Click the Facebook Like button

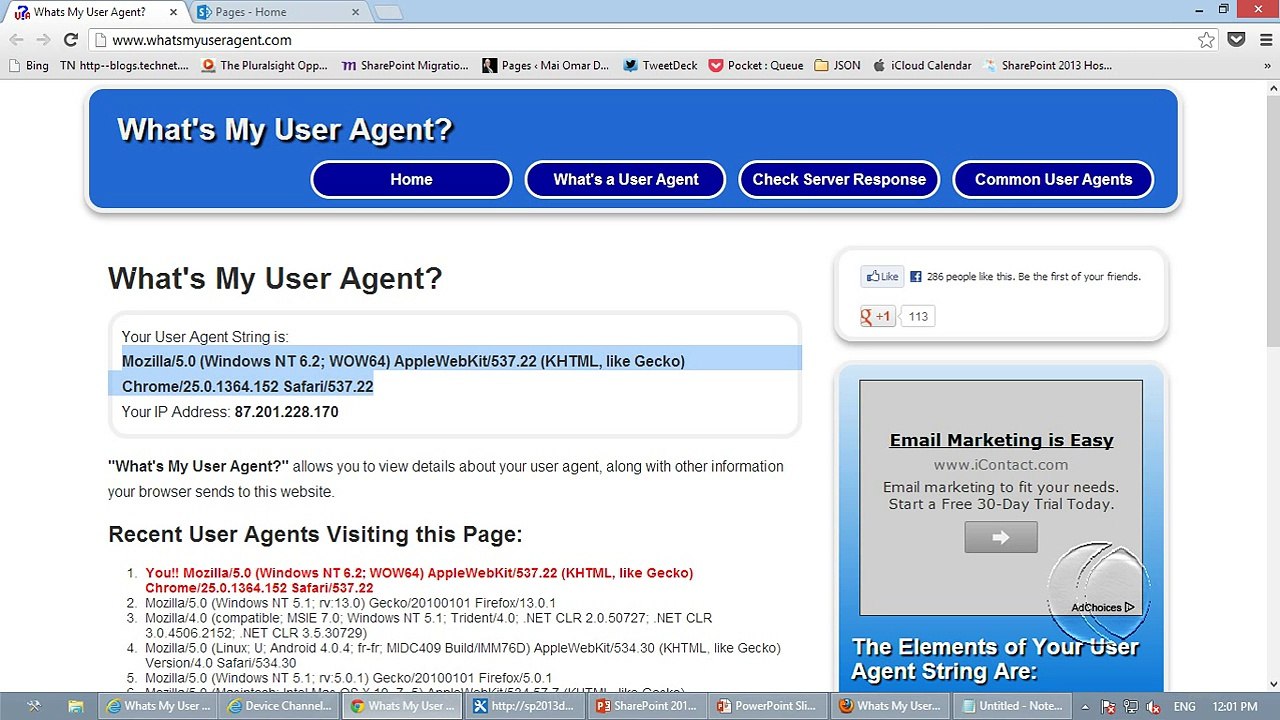[x=882, y=277]
